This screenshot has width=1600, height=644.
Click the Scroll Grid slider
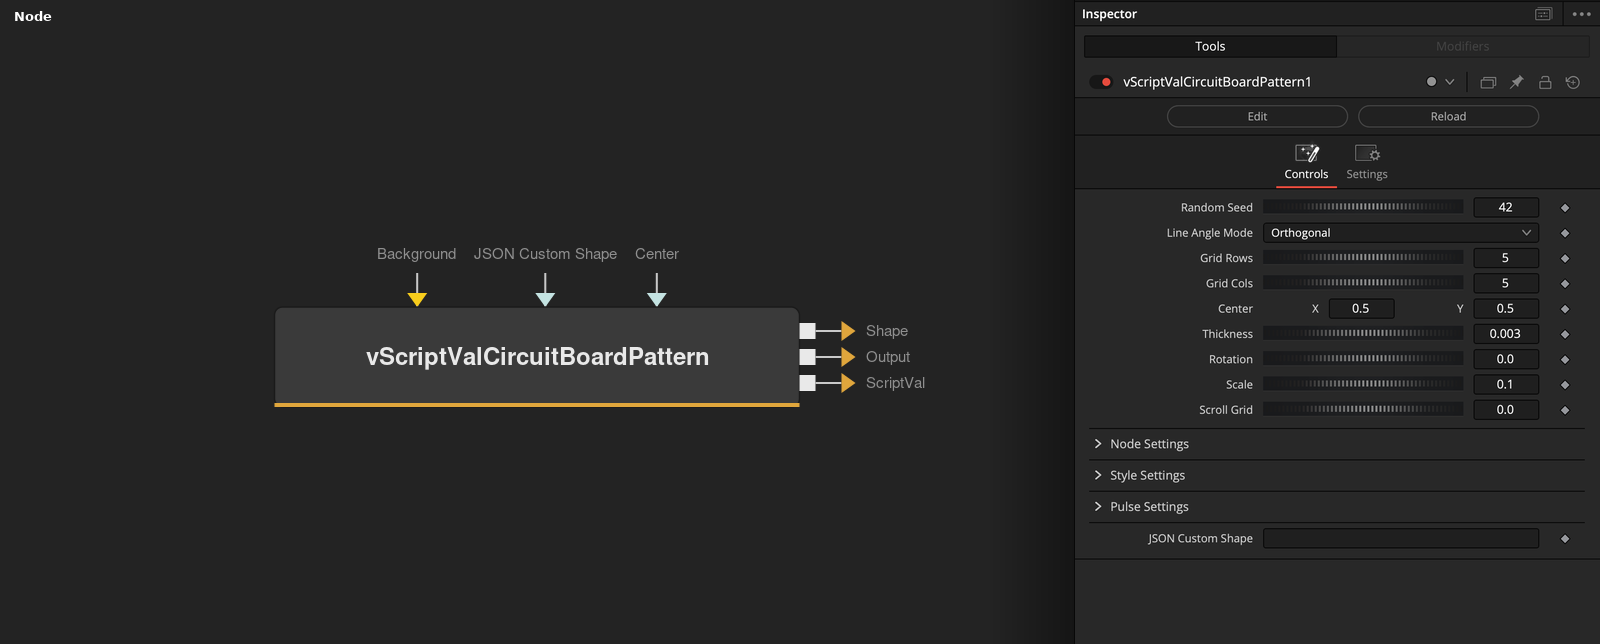tap(1363, 409)
